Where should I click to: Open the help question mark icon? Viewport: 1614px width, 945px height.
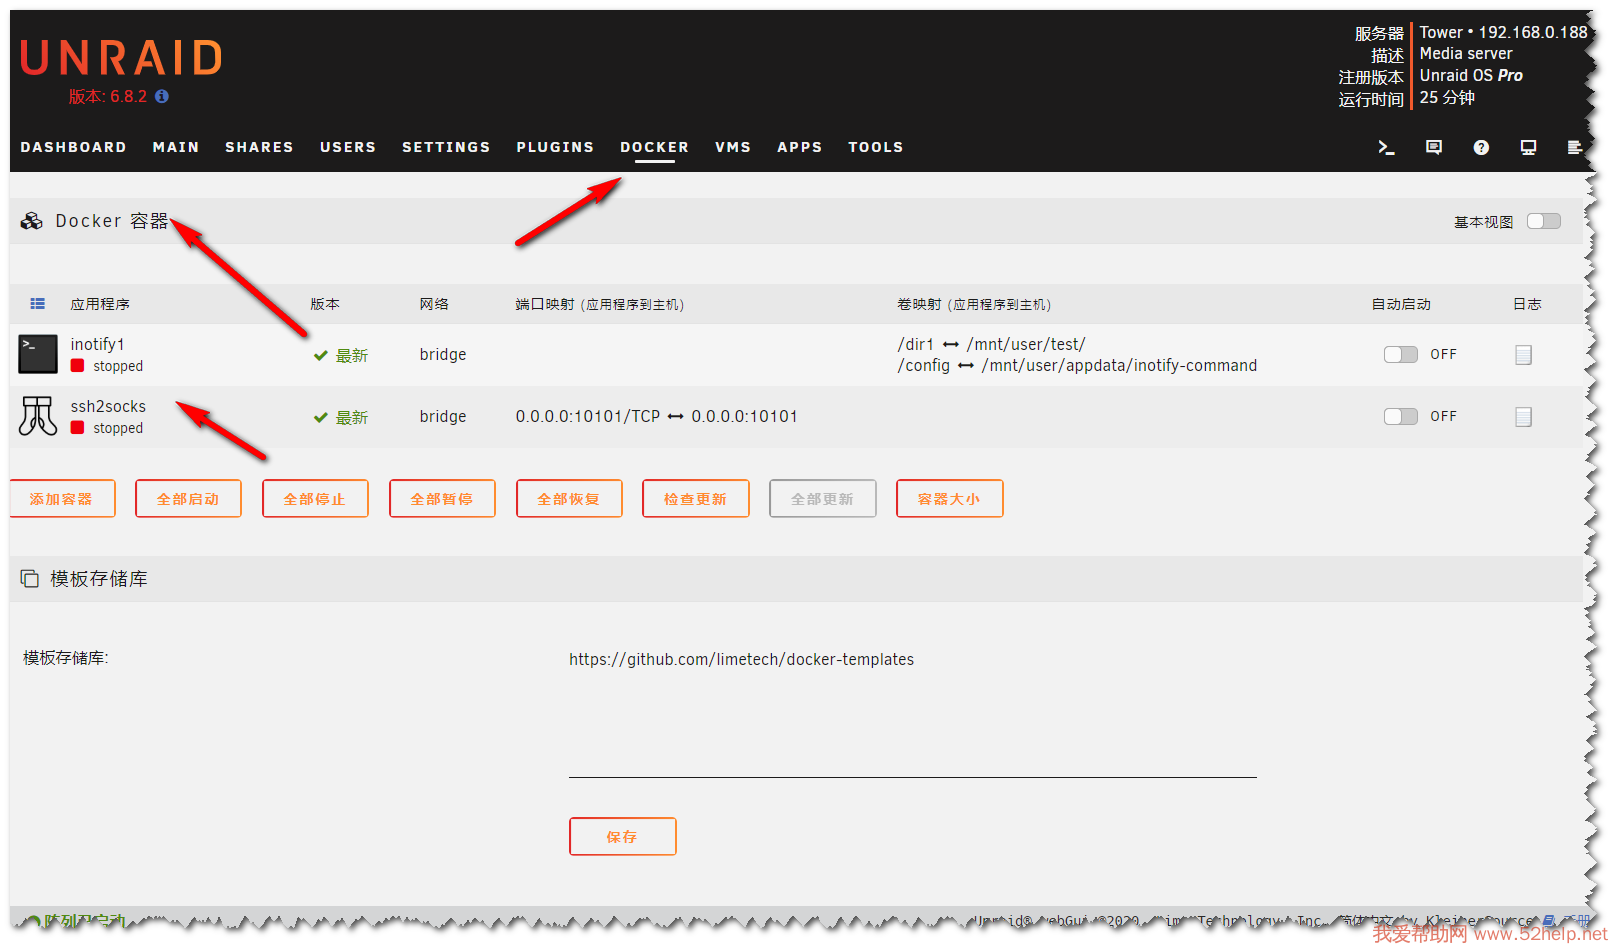click(x=1481, y=147)
